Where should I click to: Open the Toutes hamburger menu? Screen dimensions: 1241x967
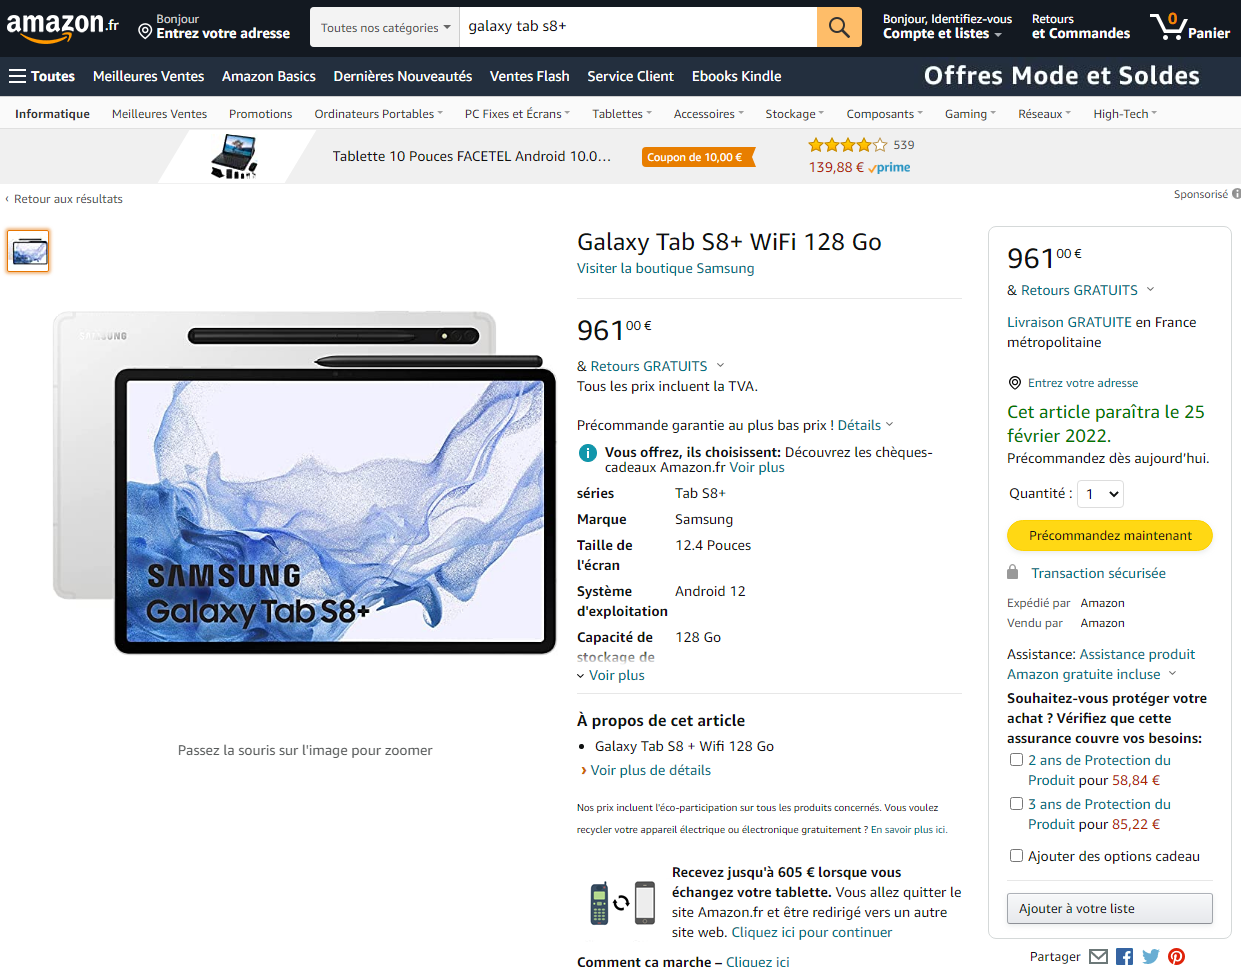(42, 76)
